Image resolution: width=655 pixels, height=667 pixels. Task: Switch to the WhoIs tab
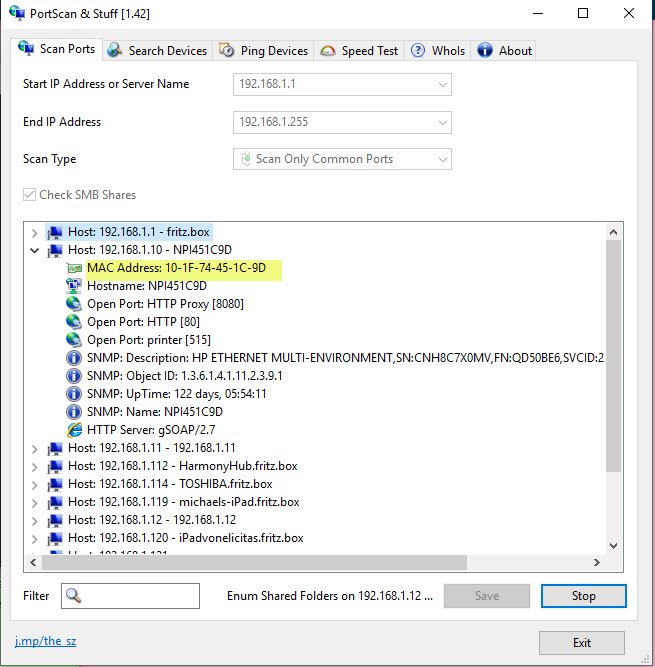(x=437, y=51)
